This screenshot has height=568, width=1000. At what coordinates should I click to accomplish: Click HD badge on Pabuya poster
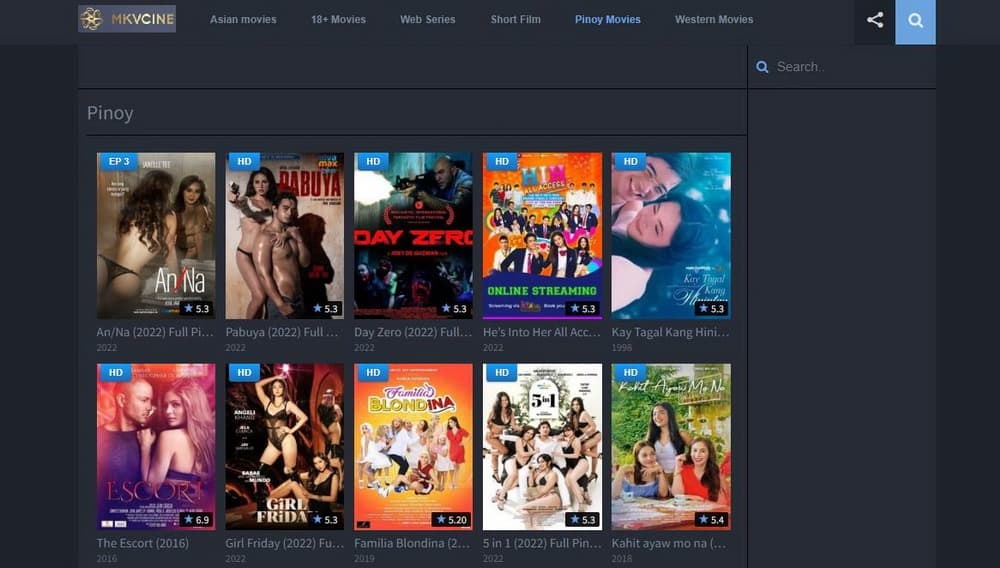244,161
